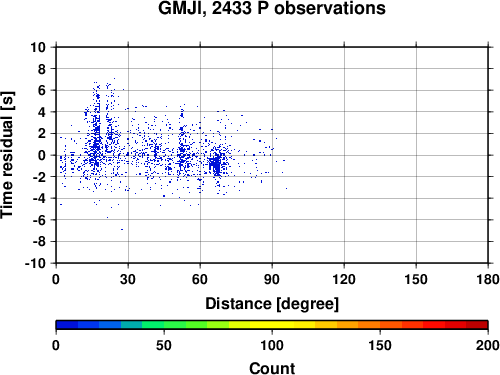This screenshot has width=500, height=375.
Task: Click the 'Count' colorbar label
Action: coord(272,368)
